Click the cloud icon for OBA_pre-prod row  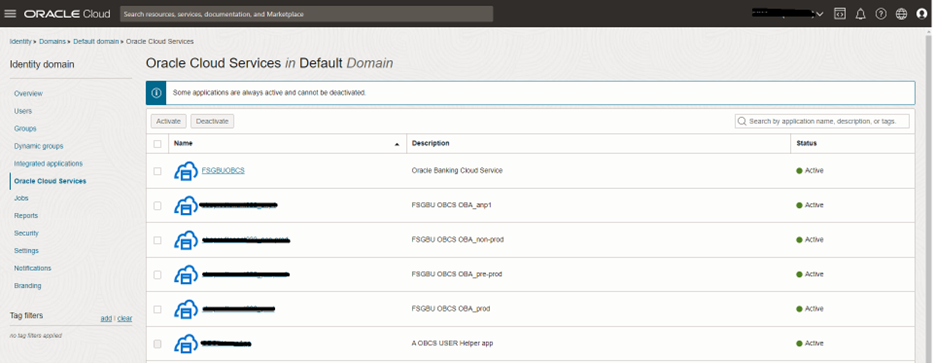coord(185,275)
